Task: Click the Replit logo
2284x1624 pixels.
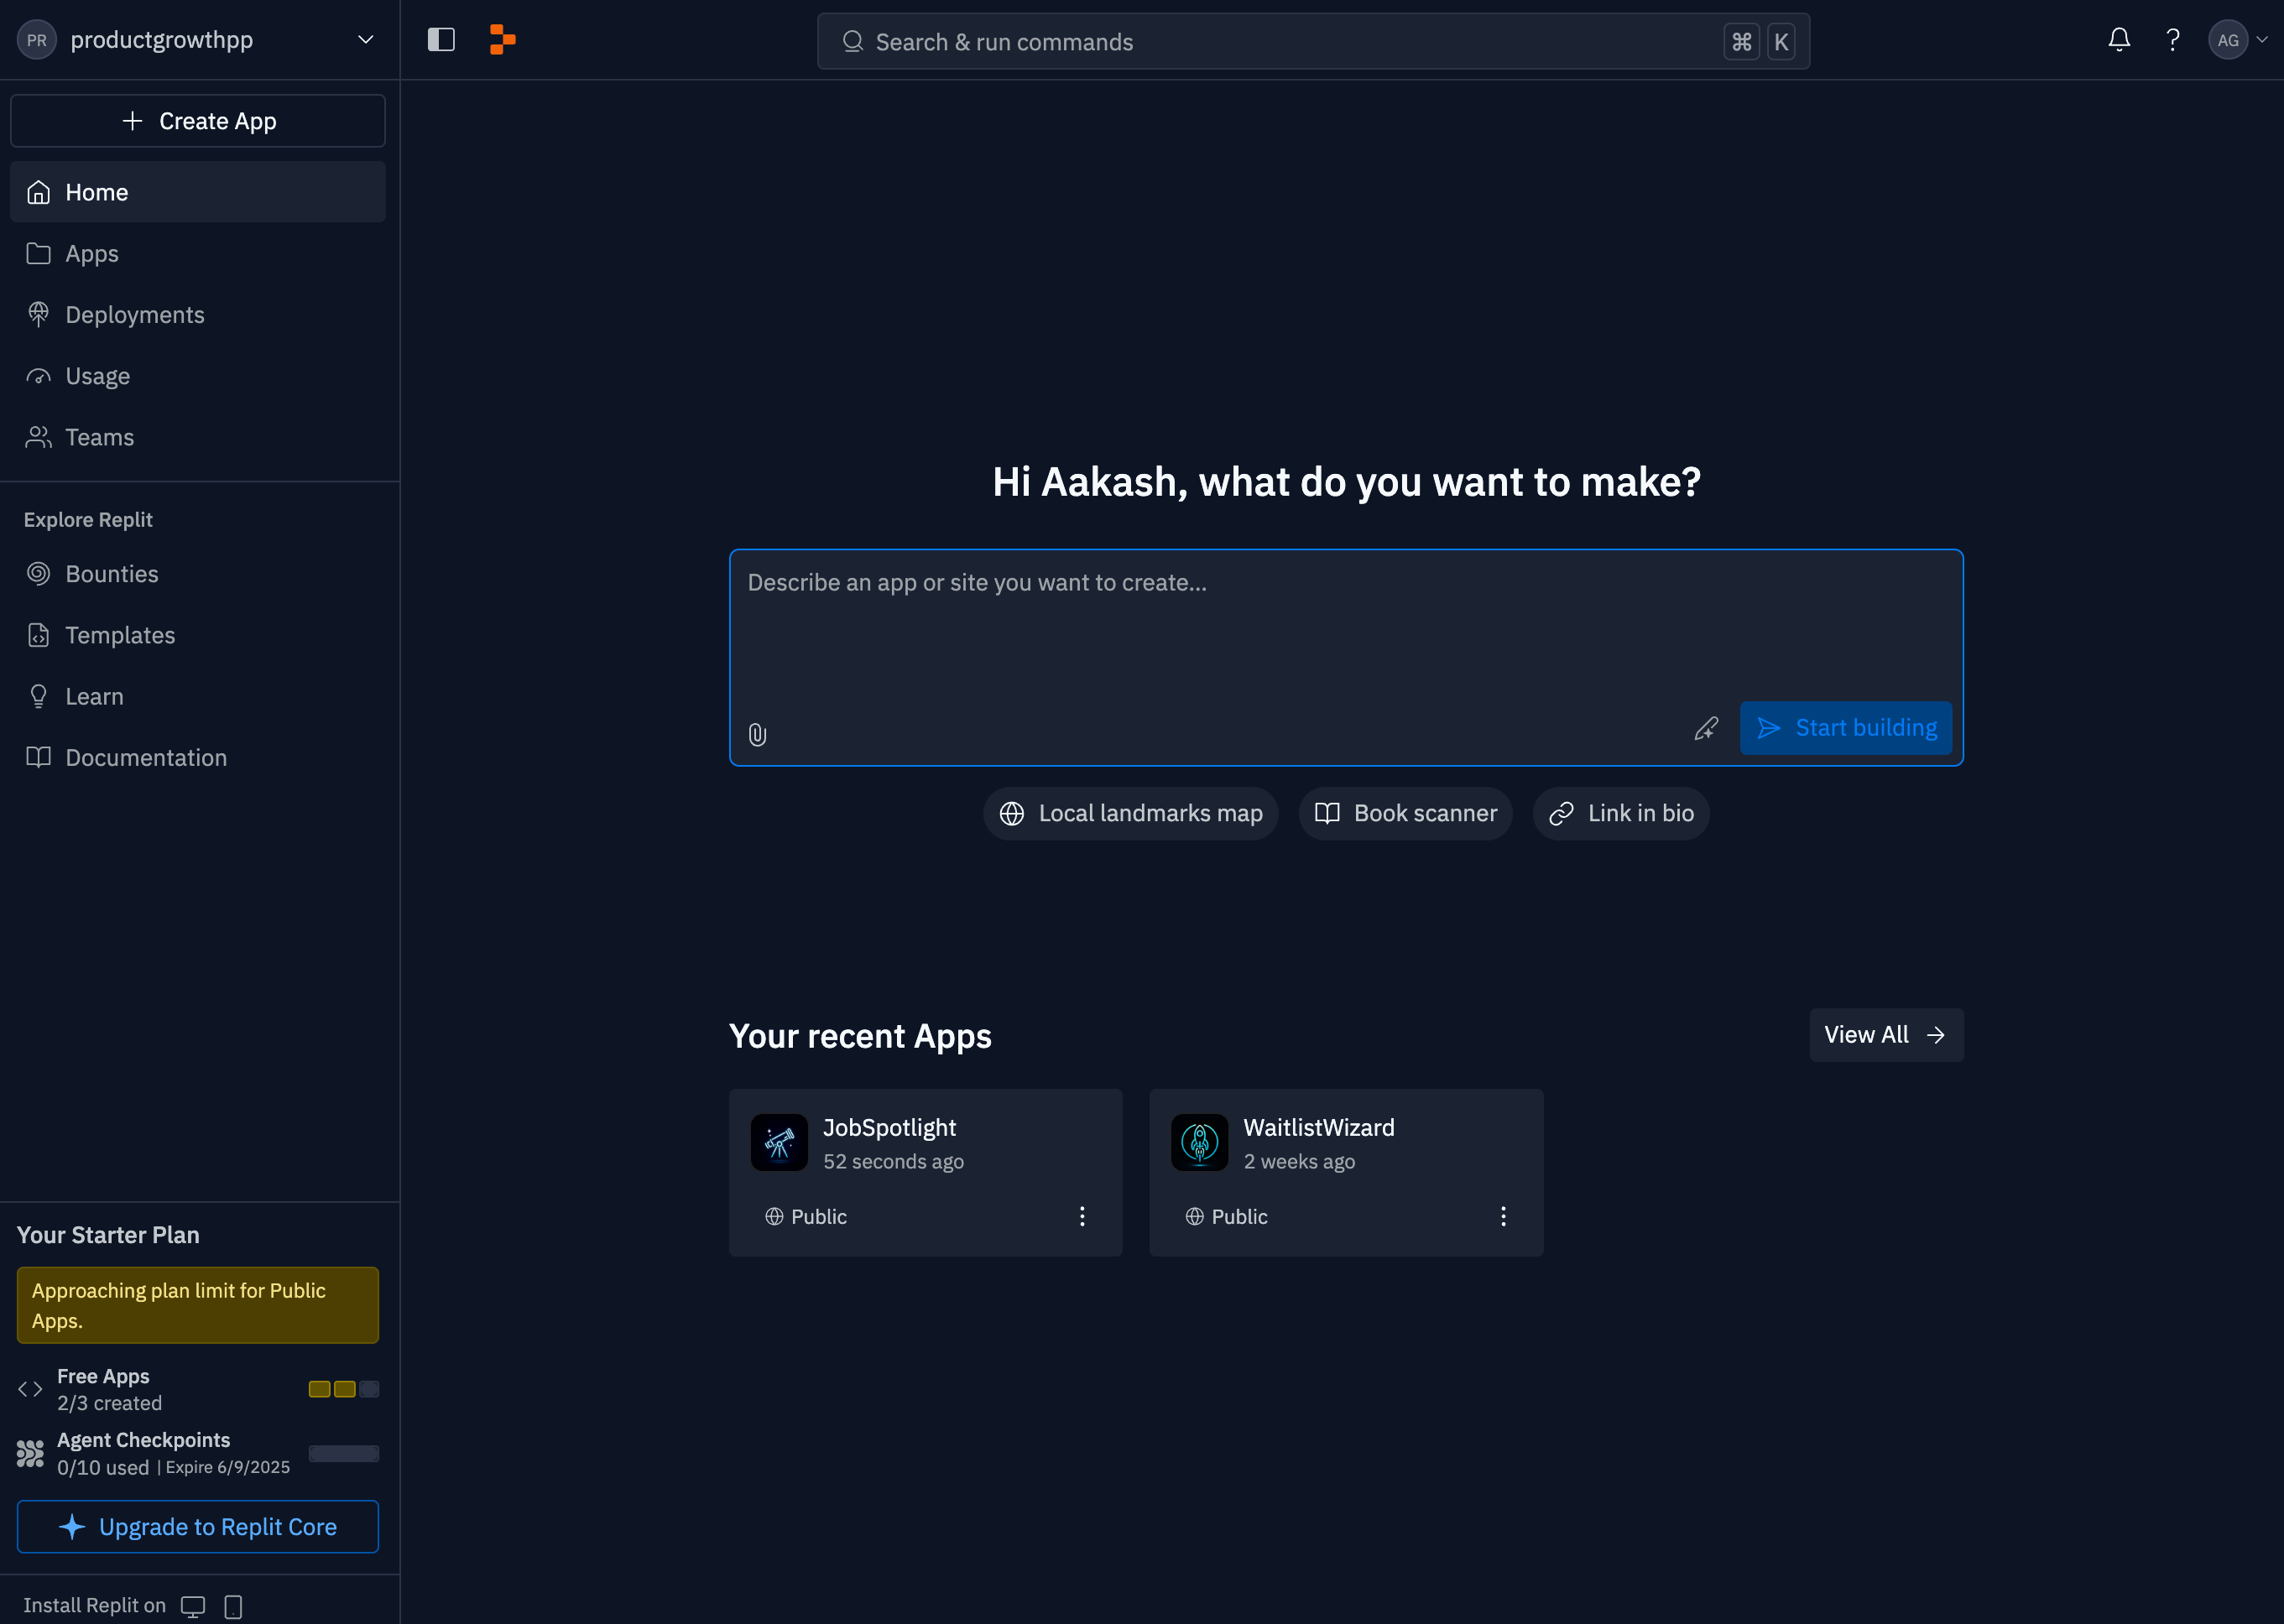Action: coord(501,40)
